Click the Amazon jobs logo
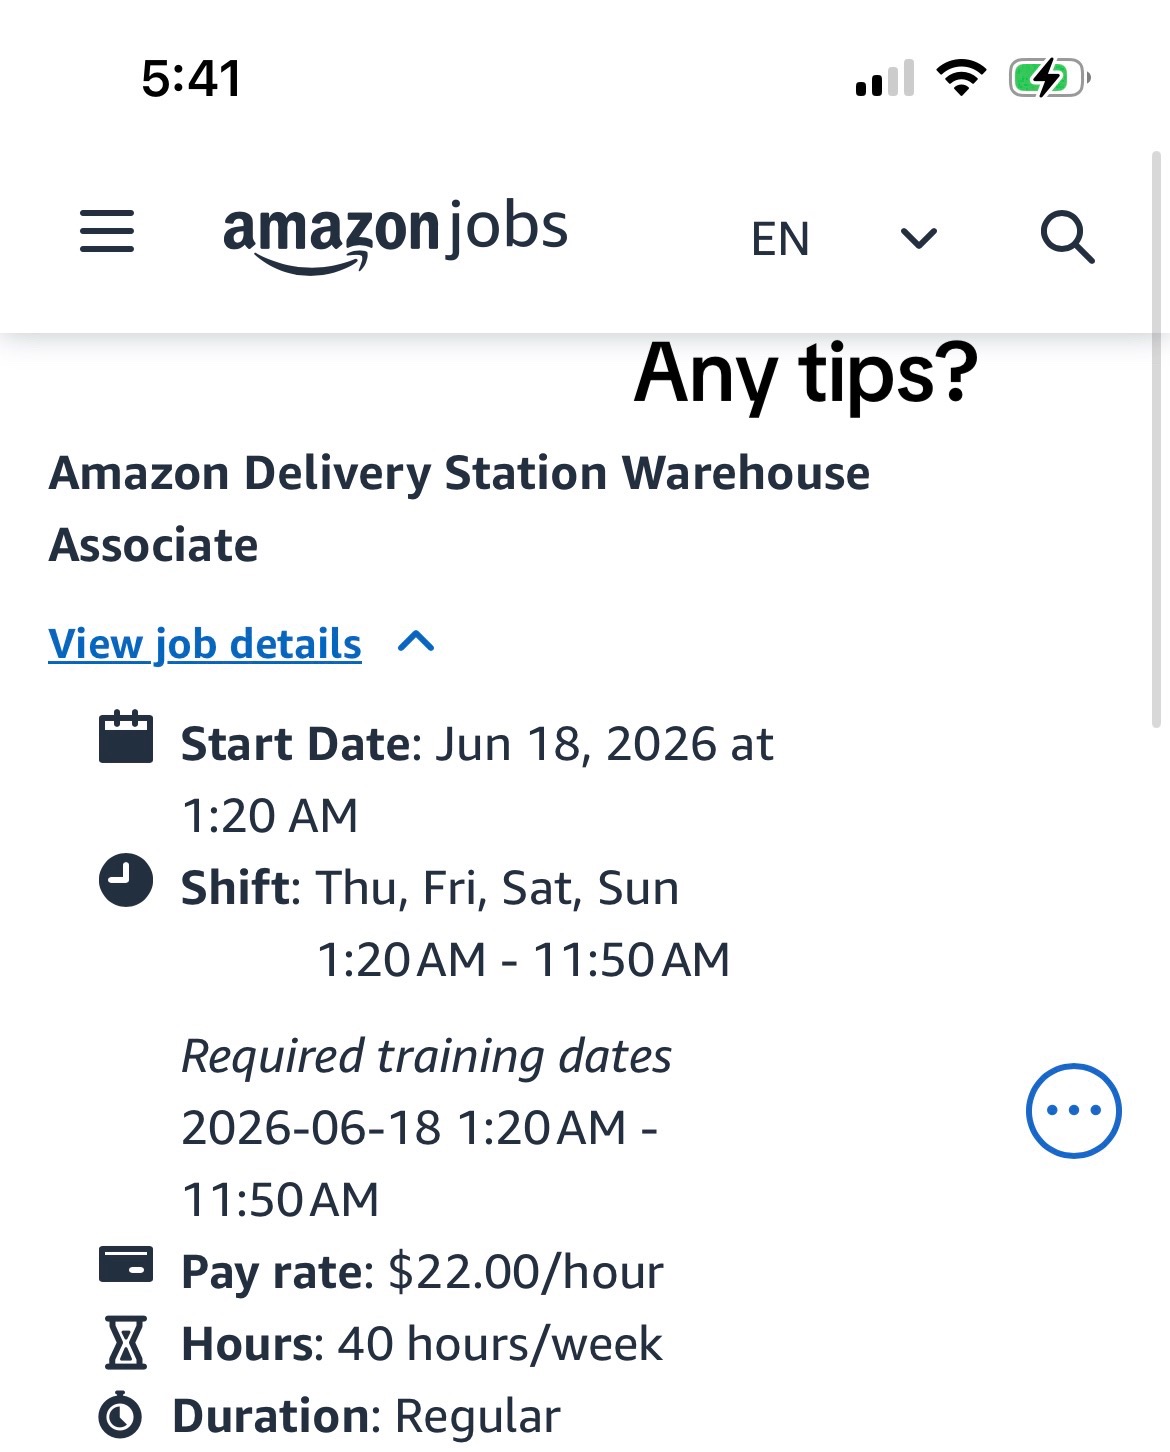1170x1452 pixels. [x=395, y=236]
